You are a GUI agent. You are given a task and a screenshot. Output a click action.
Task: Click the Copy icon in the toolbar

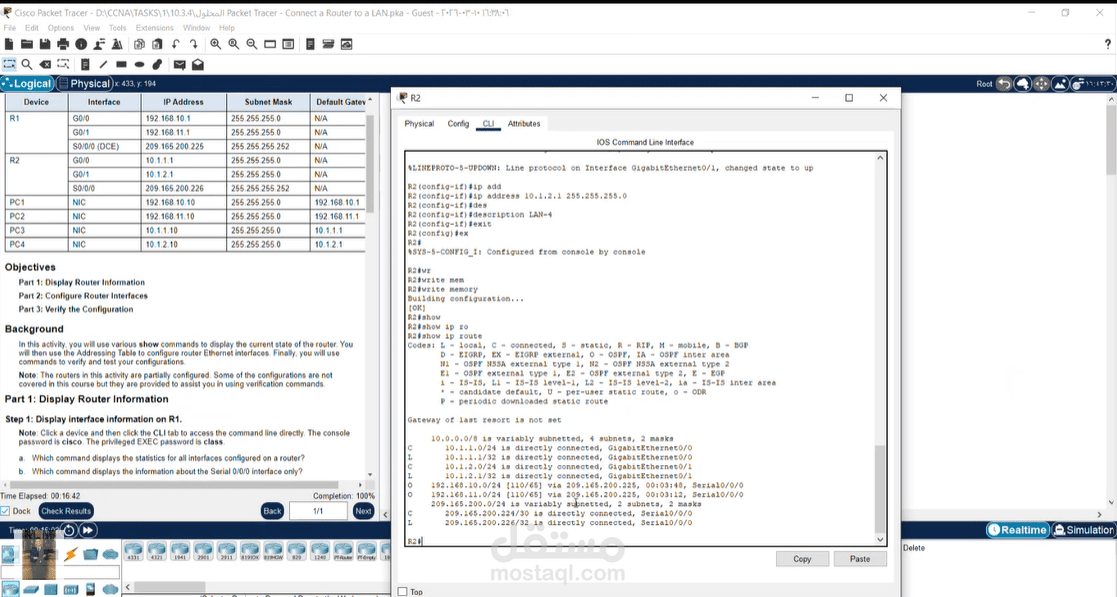click(x=140, y=44)
